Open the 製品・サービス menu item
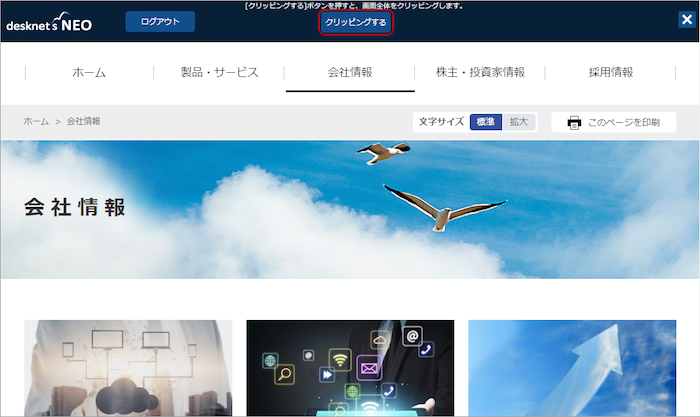 point(219,72)
